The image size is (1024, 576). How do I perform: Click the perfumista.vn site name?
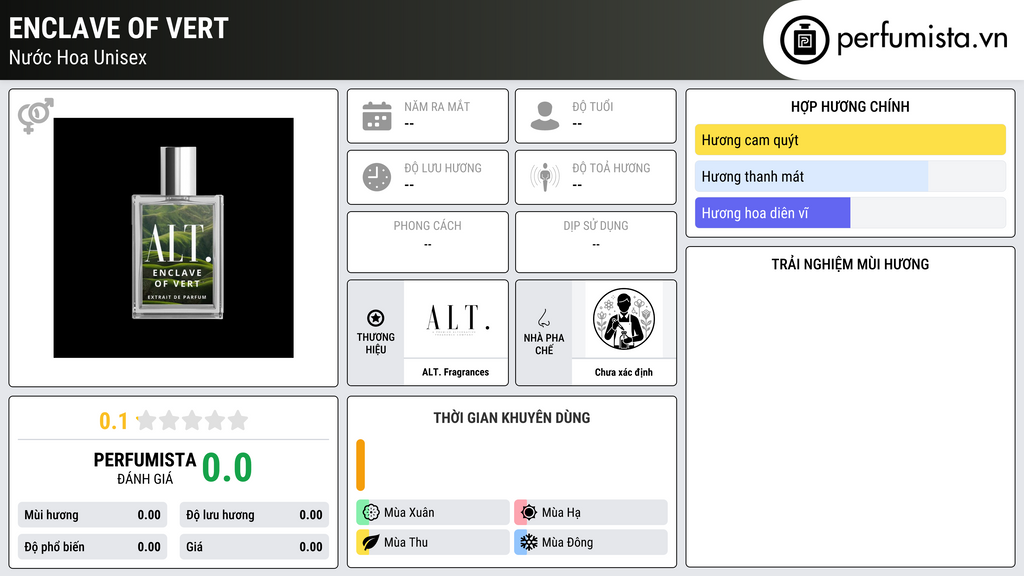click(922, 38)
